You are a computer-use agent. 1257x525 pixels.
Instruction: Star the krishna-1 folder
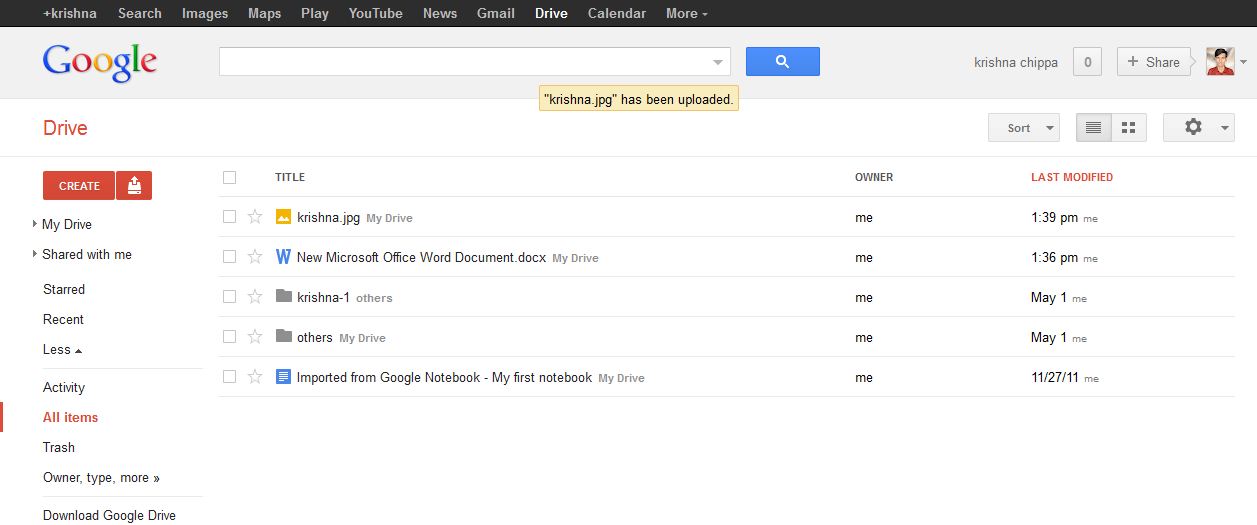tap(255, 297)
